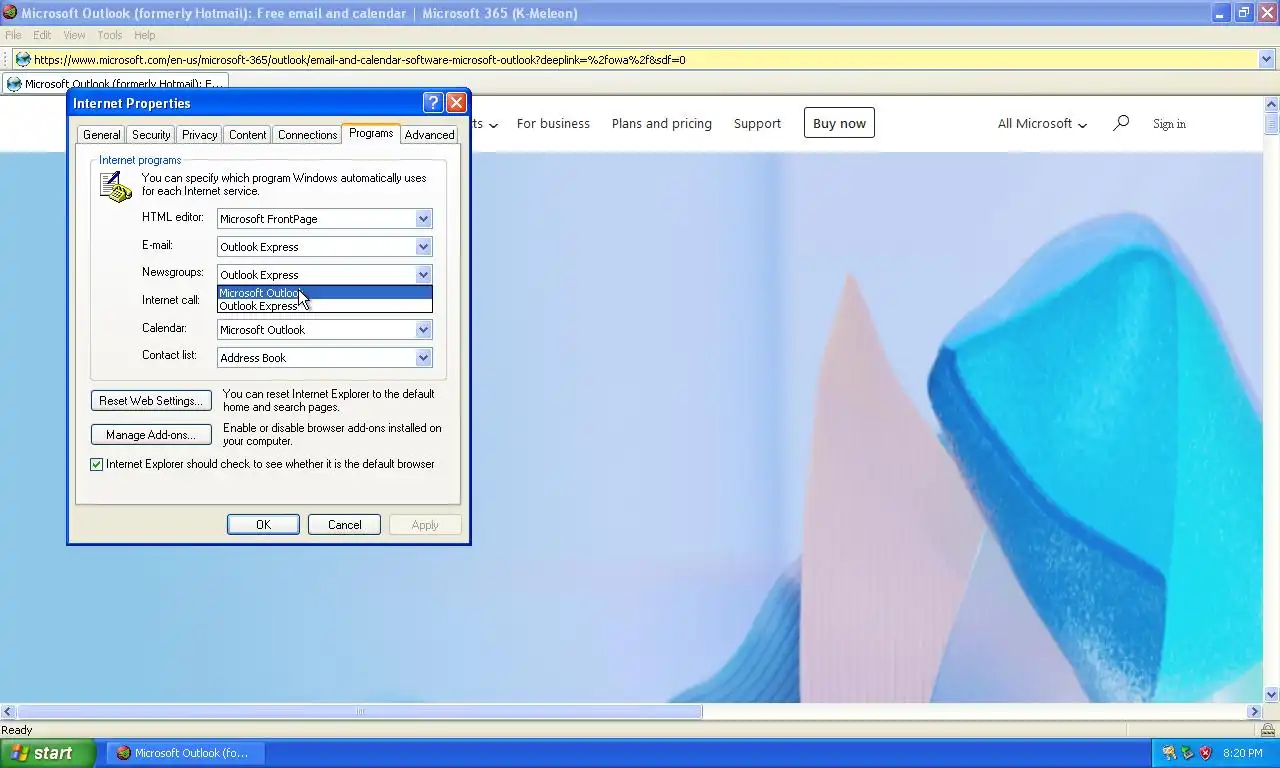The height and width of the screenshot is (768, 1280).
Task: Close the Internet Properties dialog
Action: (456, 103)
